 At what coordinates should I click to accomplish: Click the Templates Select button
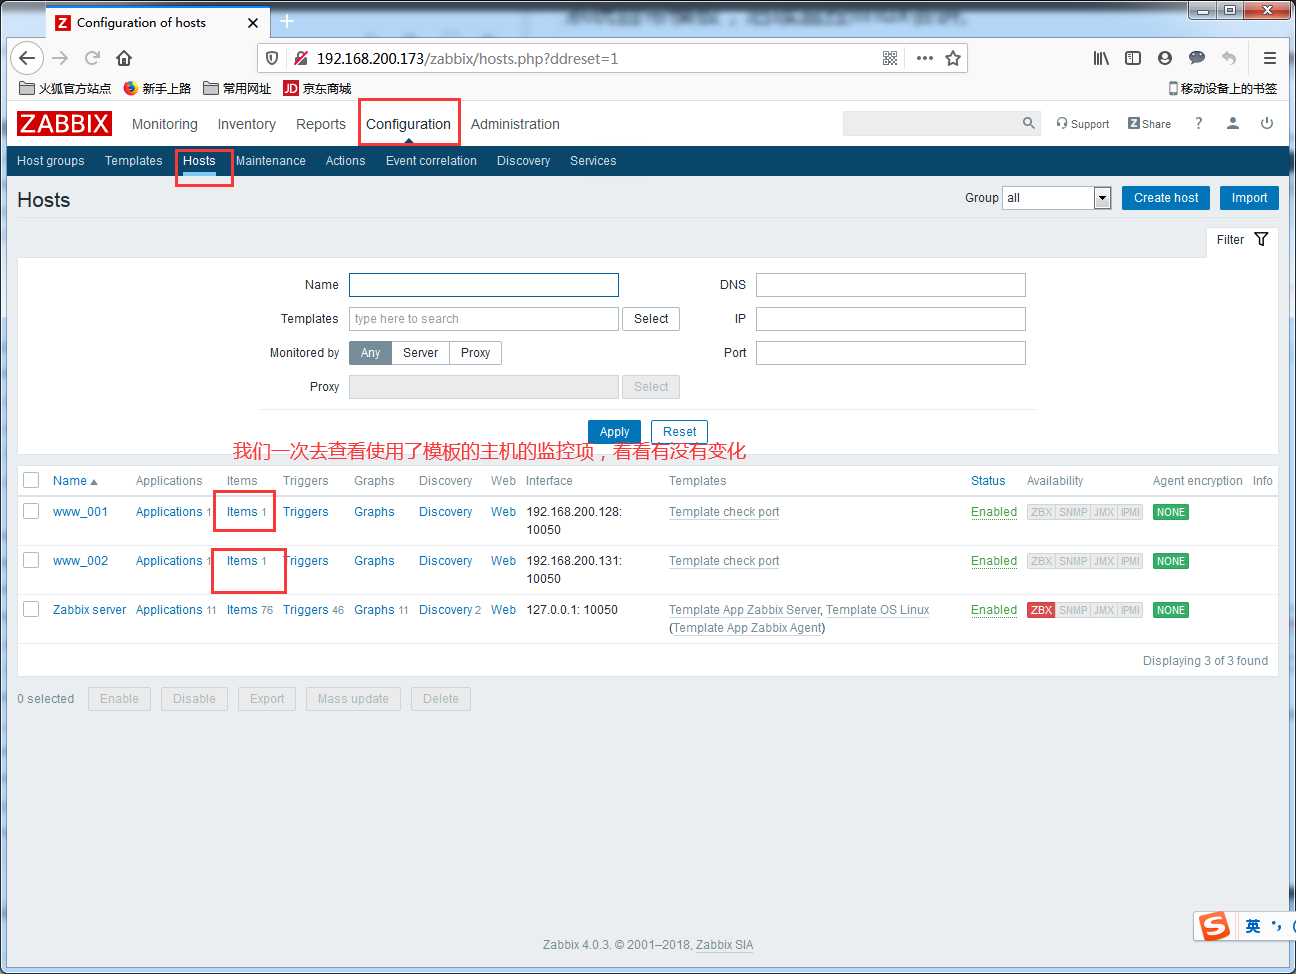click(651, 319)
